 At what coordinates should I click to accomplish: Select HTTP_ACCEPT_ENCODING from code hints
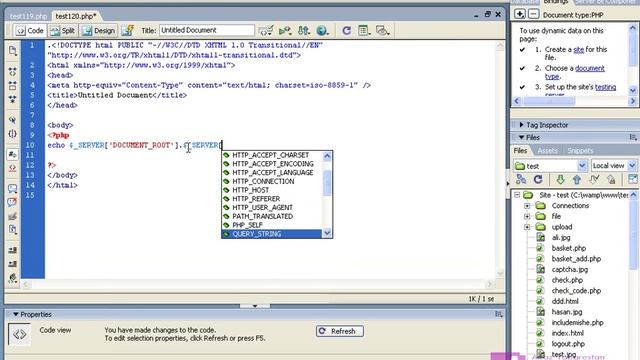click(272, 164)
